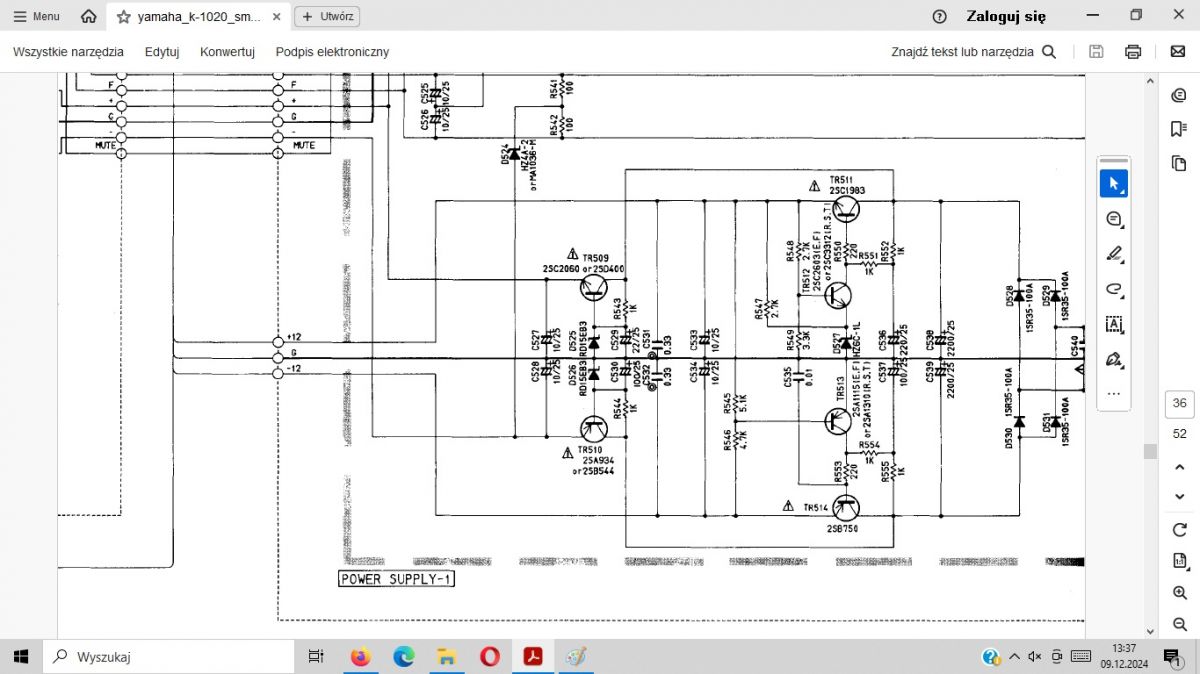This screenshot has width=1200, height=674.
Task: Select the fill and sign pen tool
Action: click(x=1114, y=359)
